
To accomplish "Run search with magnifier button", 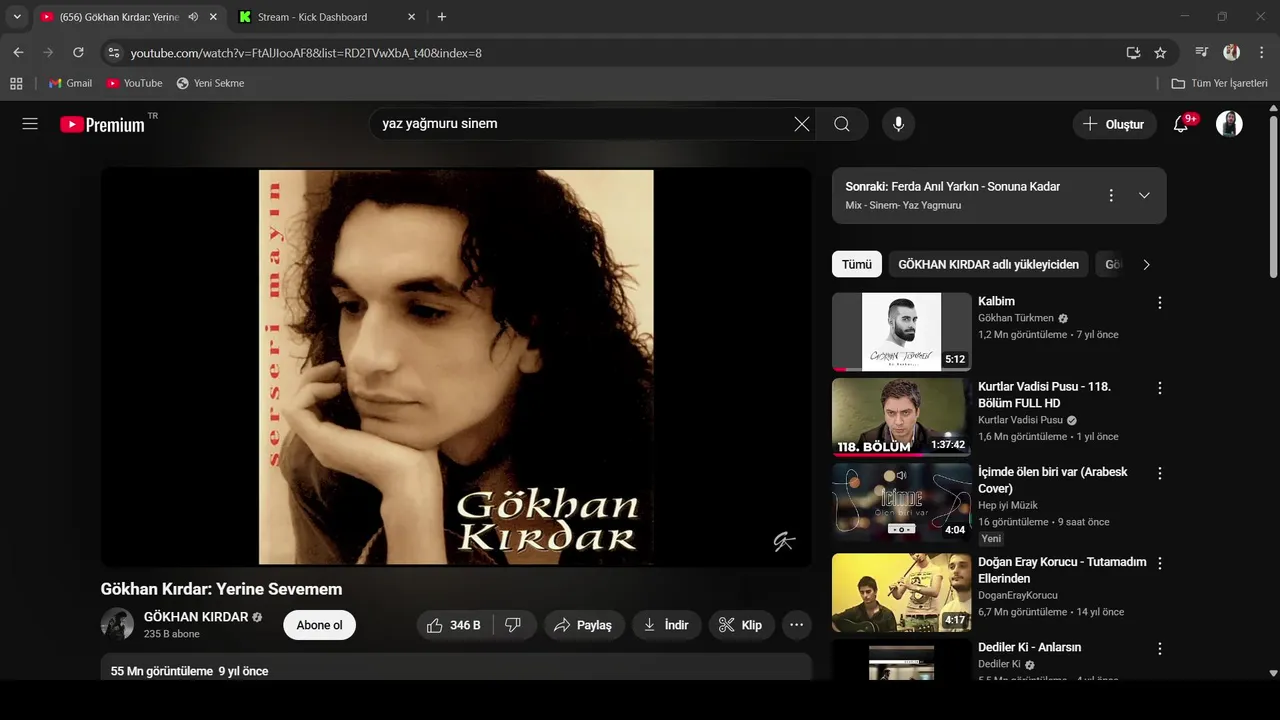I will 842,124.
